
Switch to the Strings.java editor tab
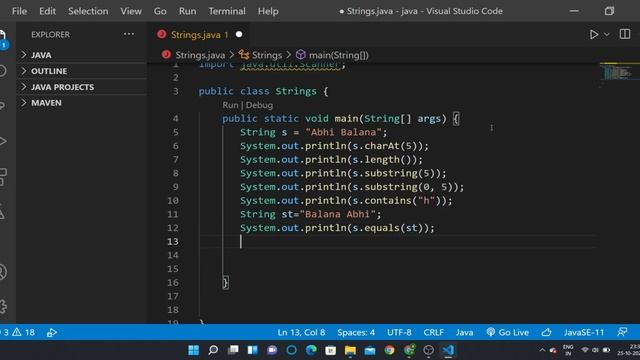coord(199,35)
